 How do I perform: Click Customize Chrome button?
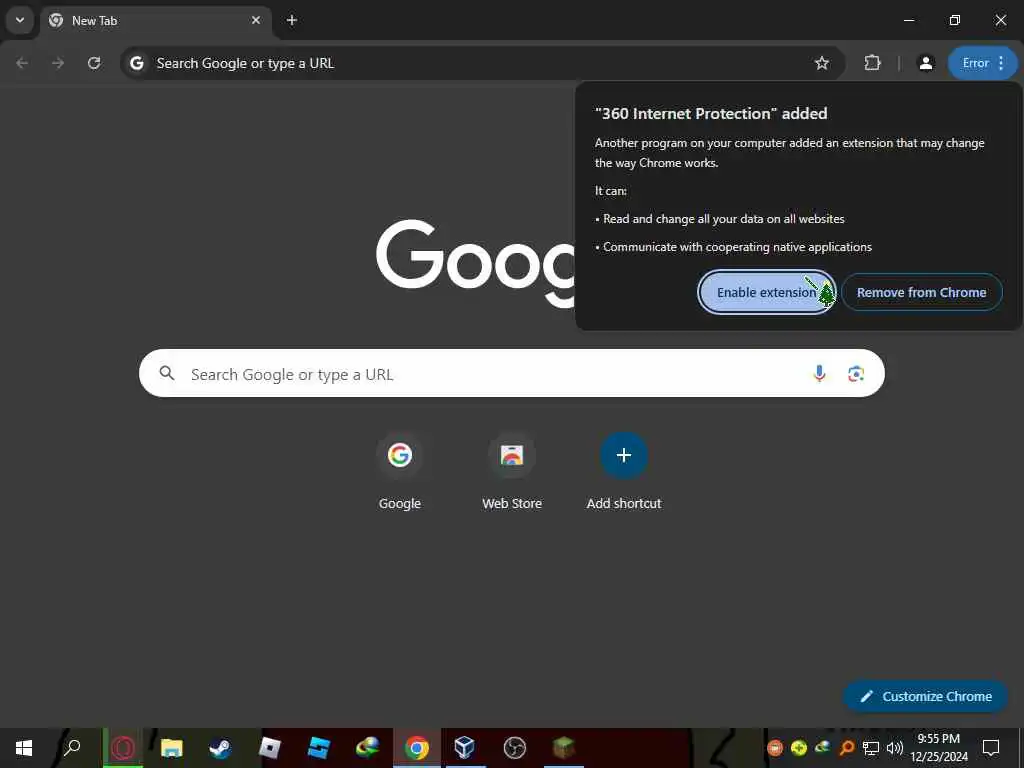pyautogui.click(x=925, y=696)
